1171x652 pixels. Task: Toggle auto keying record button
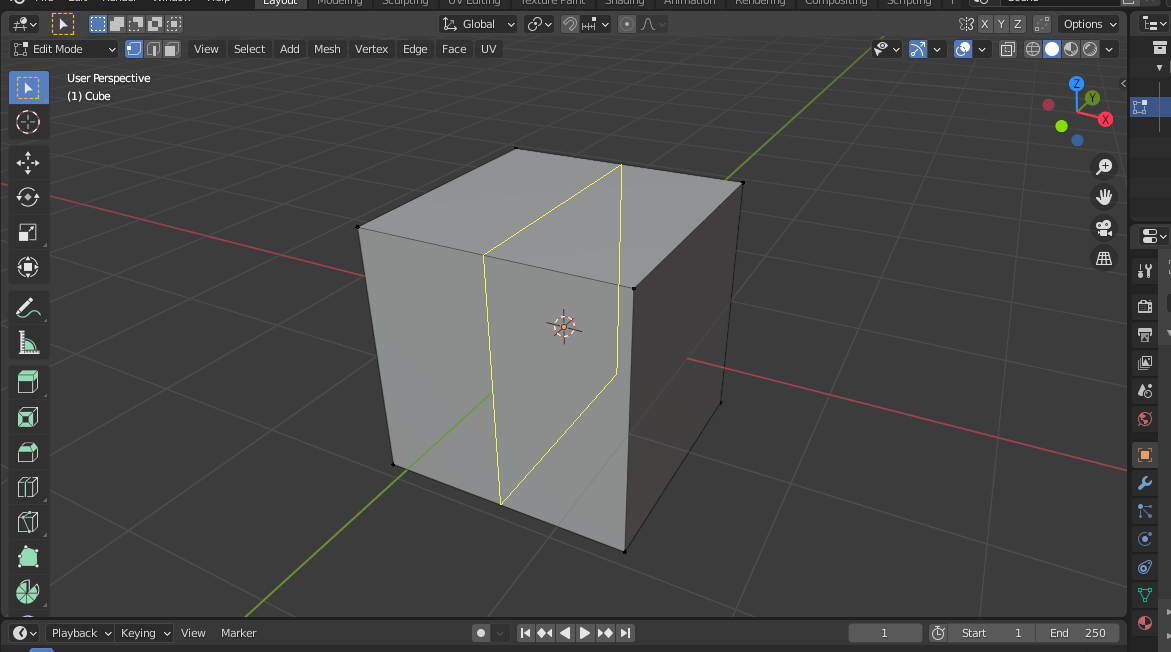pos(481,633)
